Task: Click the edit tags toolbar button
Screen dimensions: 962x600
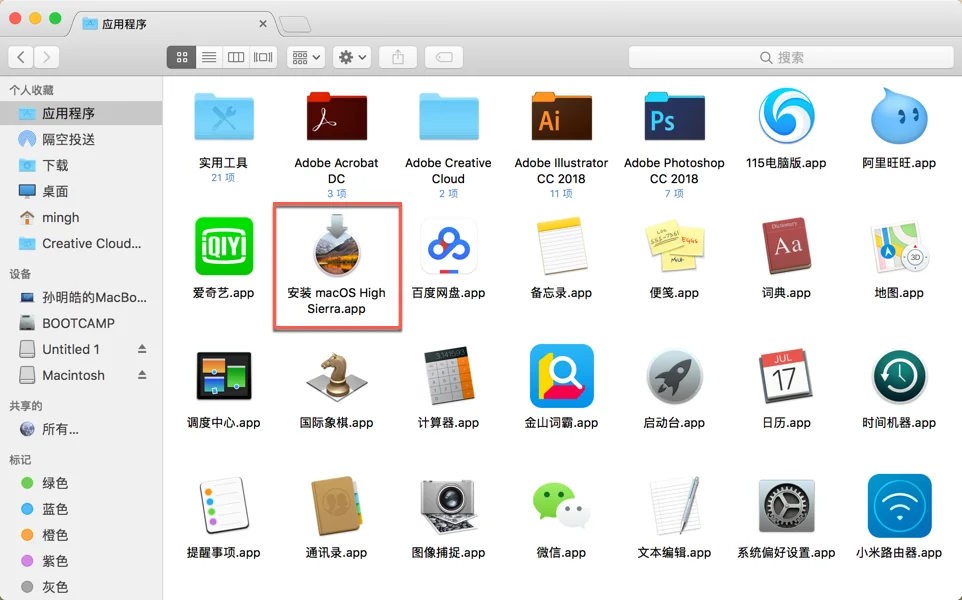Action: 444,57
